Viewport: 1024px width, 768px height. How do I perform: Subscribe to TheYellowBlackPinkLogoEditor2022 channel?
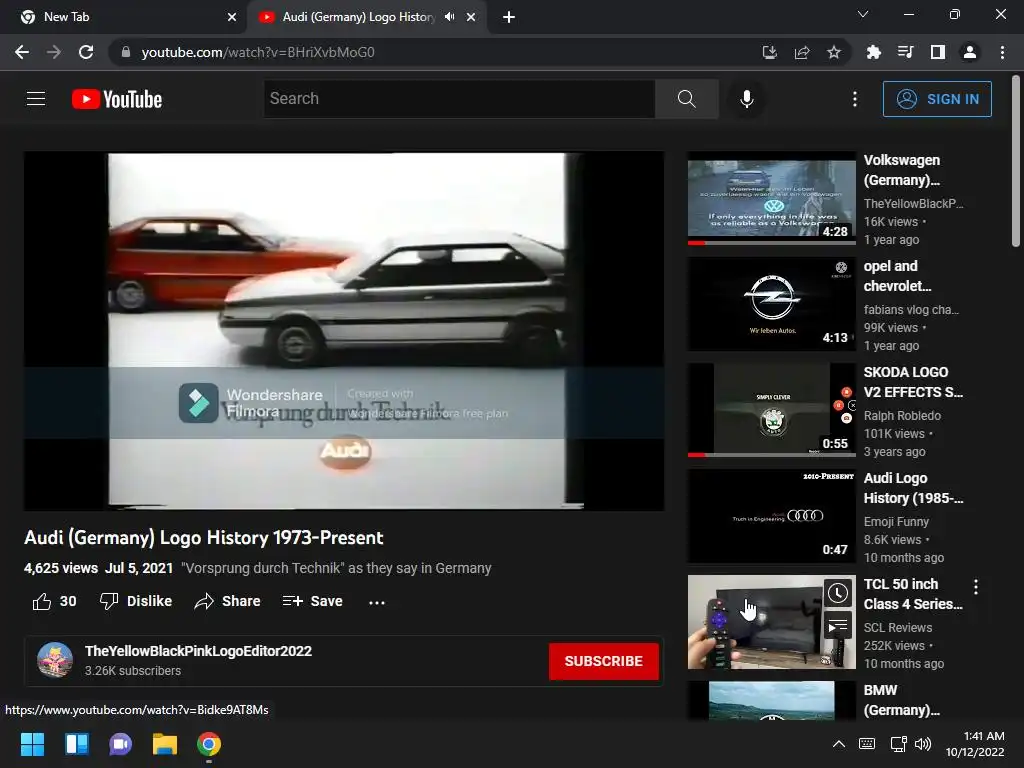603,661
